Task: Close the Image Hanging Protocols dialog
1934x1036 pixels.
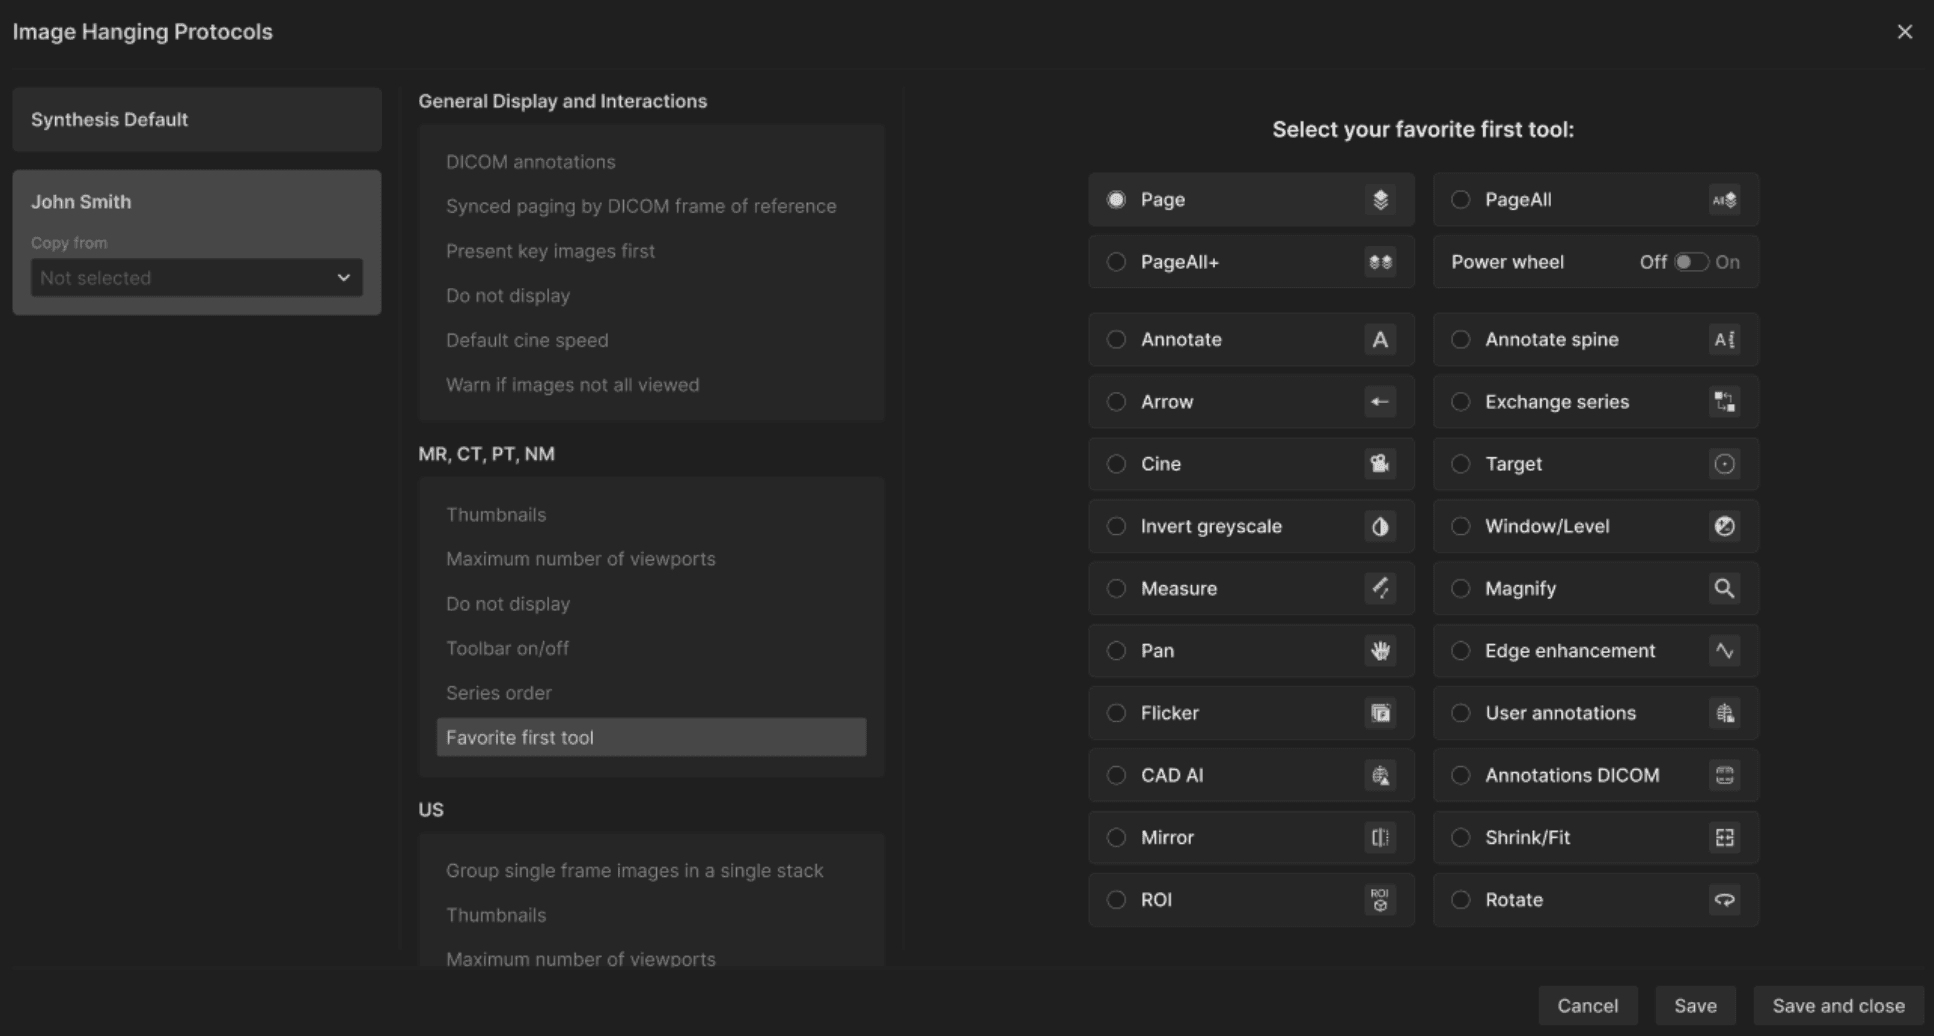Action: coord(1904,32)
